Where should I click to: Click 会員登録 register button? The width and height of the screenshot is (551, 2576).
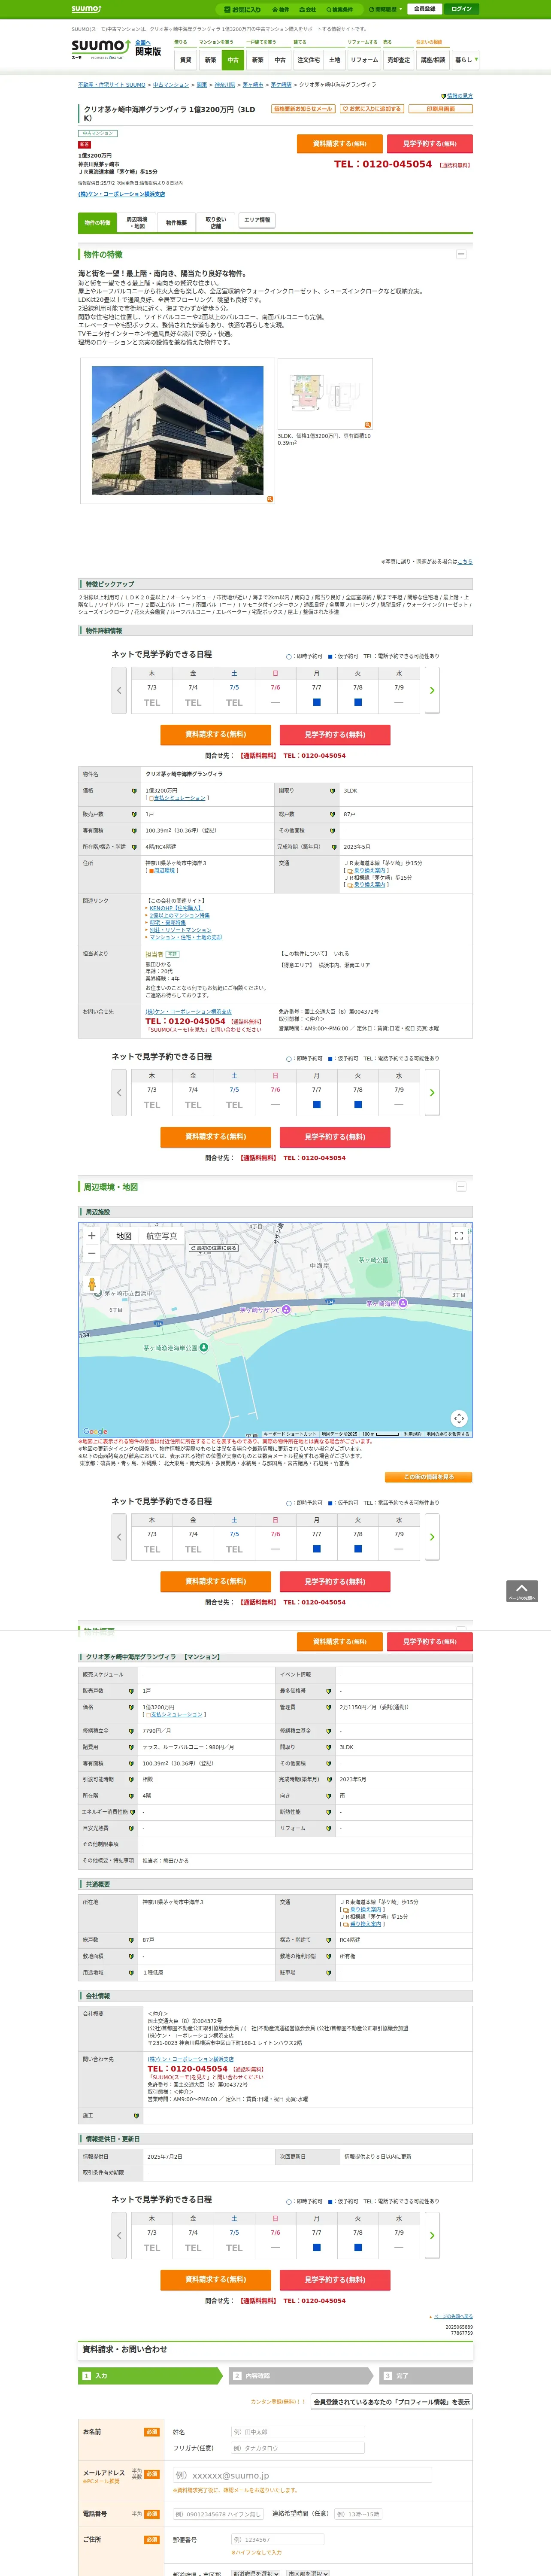point(424,9)
